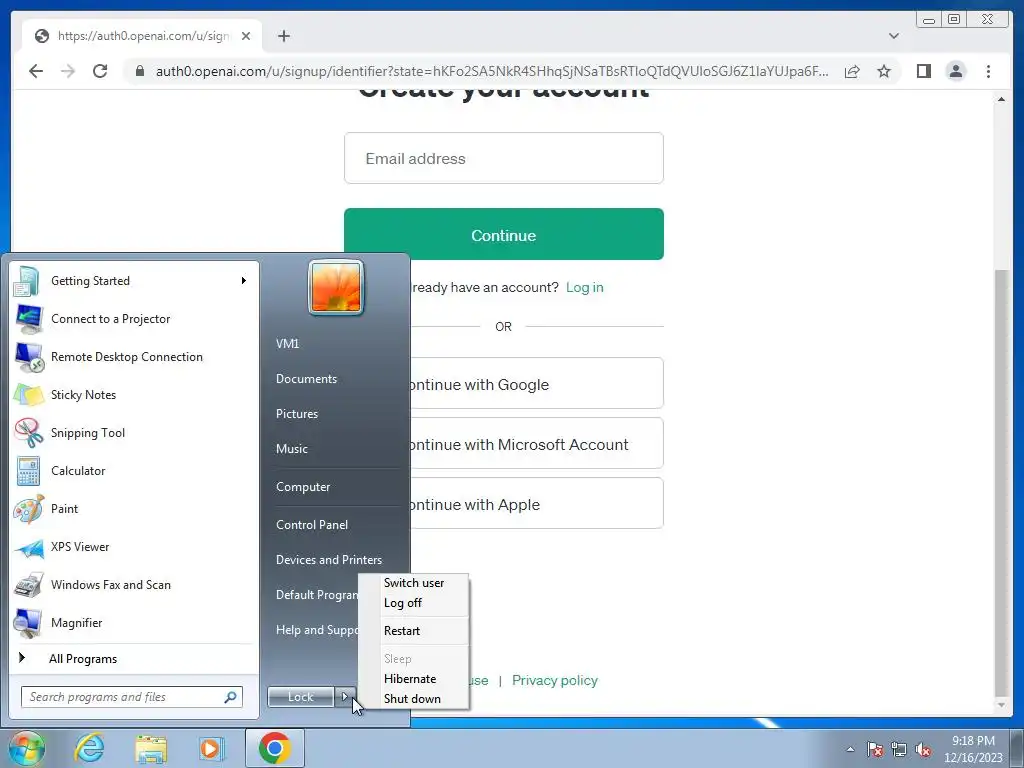Click page scrollbar up arrow

click(x=1001, y=99)
